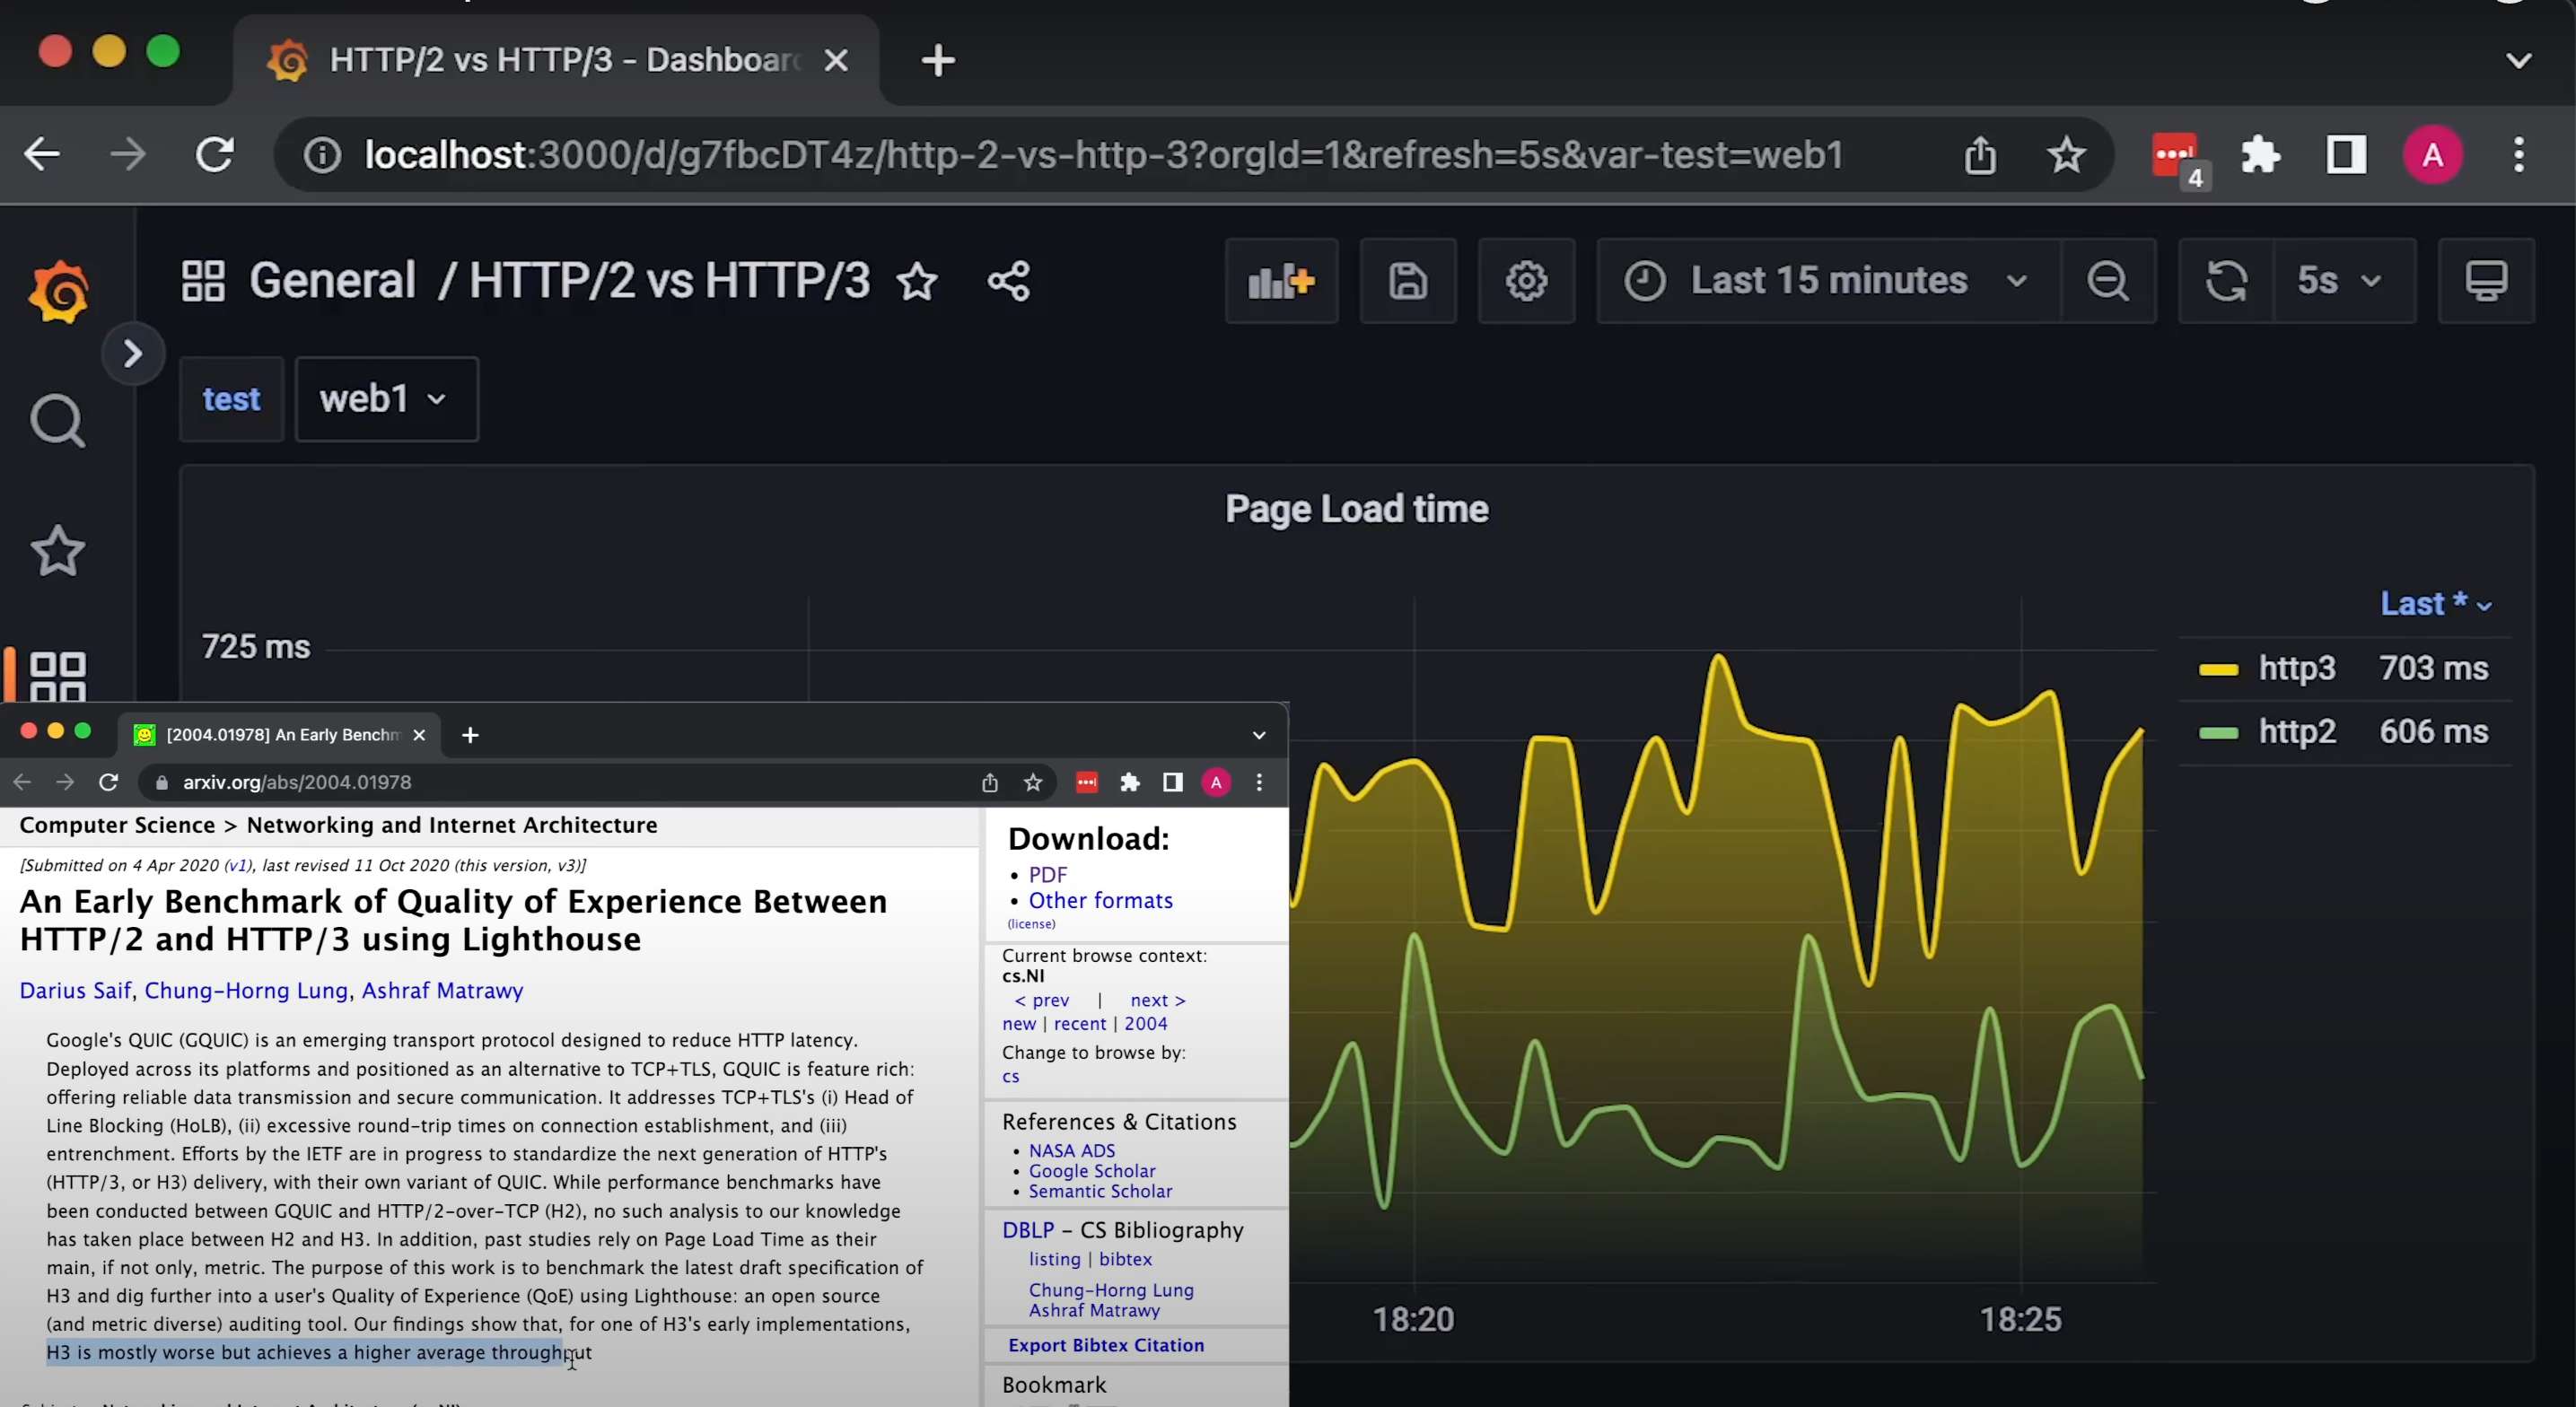The width and height of the screenshot is (2576, 1407).
Task: Click the localhost address bar
Action: (x=1100, y=155)
